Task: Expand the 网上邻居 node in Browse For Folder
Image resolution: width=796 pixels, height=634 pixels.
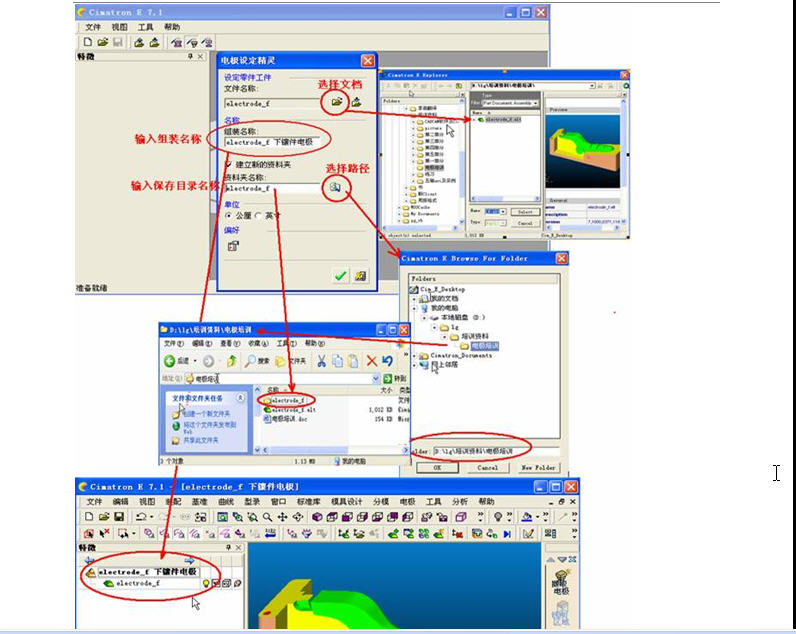Action: point(415,365)
